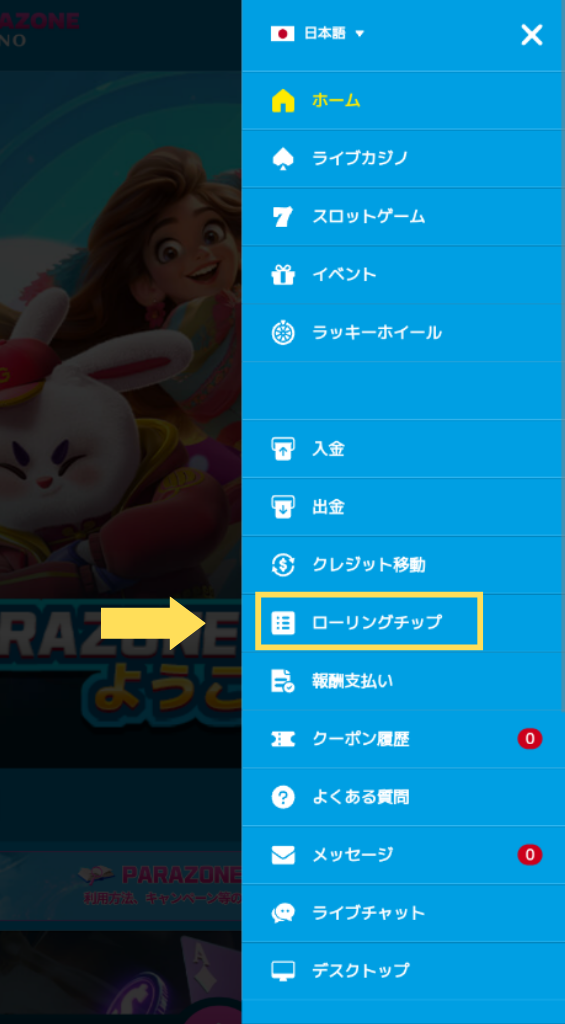
Task: Click the Japanese flag language selector
Action: pyautogui.click(x=282, y=34)
